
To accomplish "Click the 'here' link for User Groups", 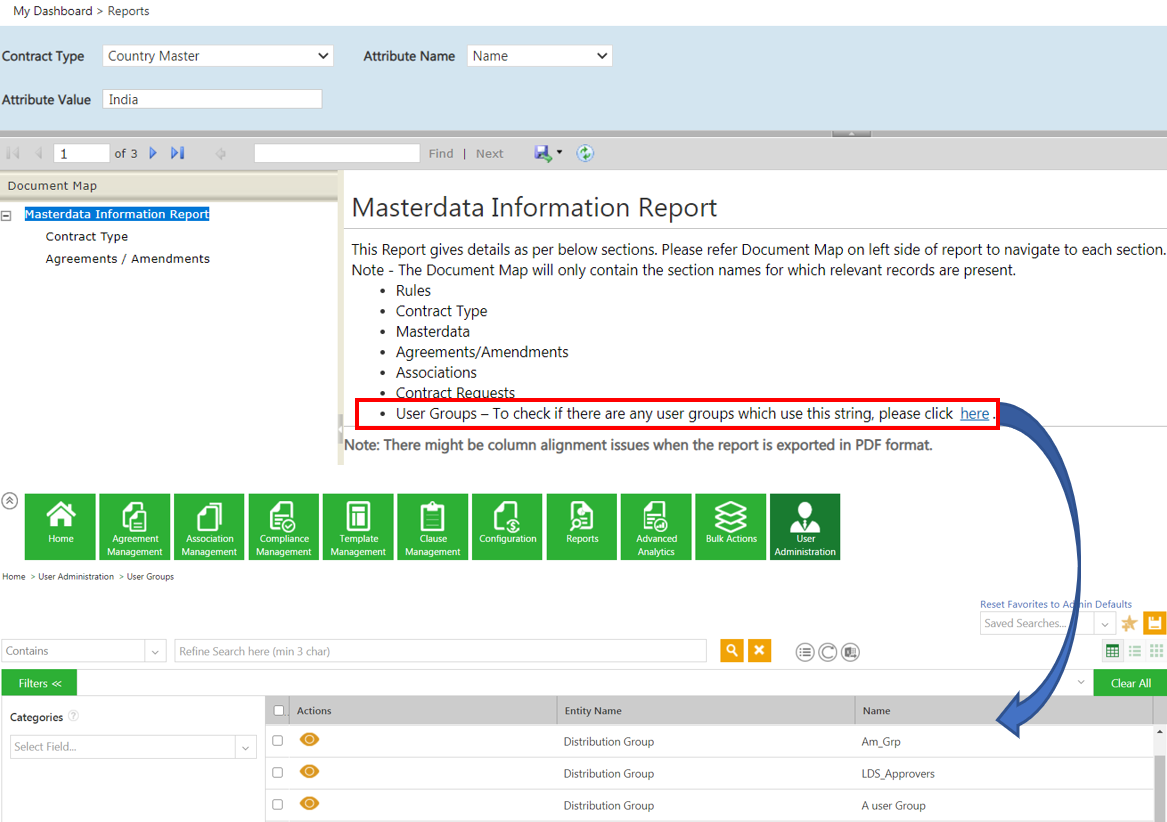I will tap(974, 414).
